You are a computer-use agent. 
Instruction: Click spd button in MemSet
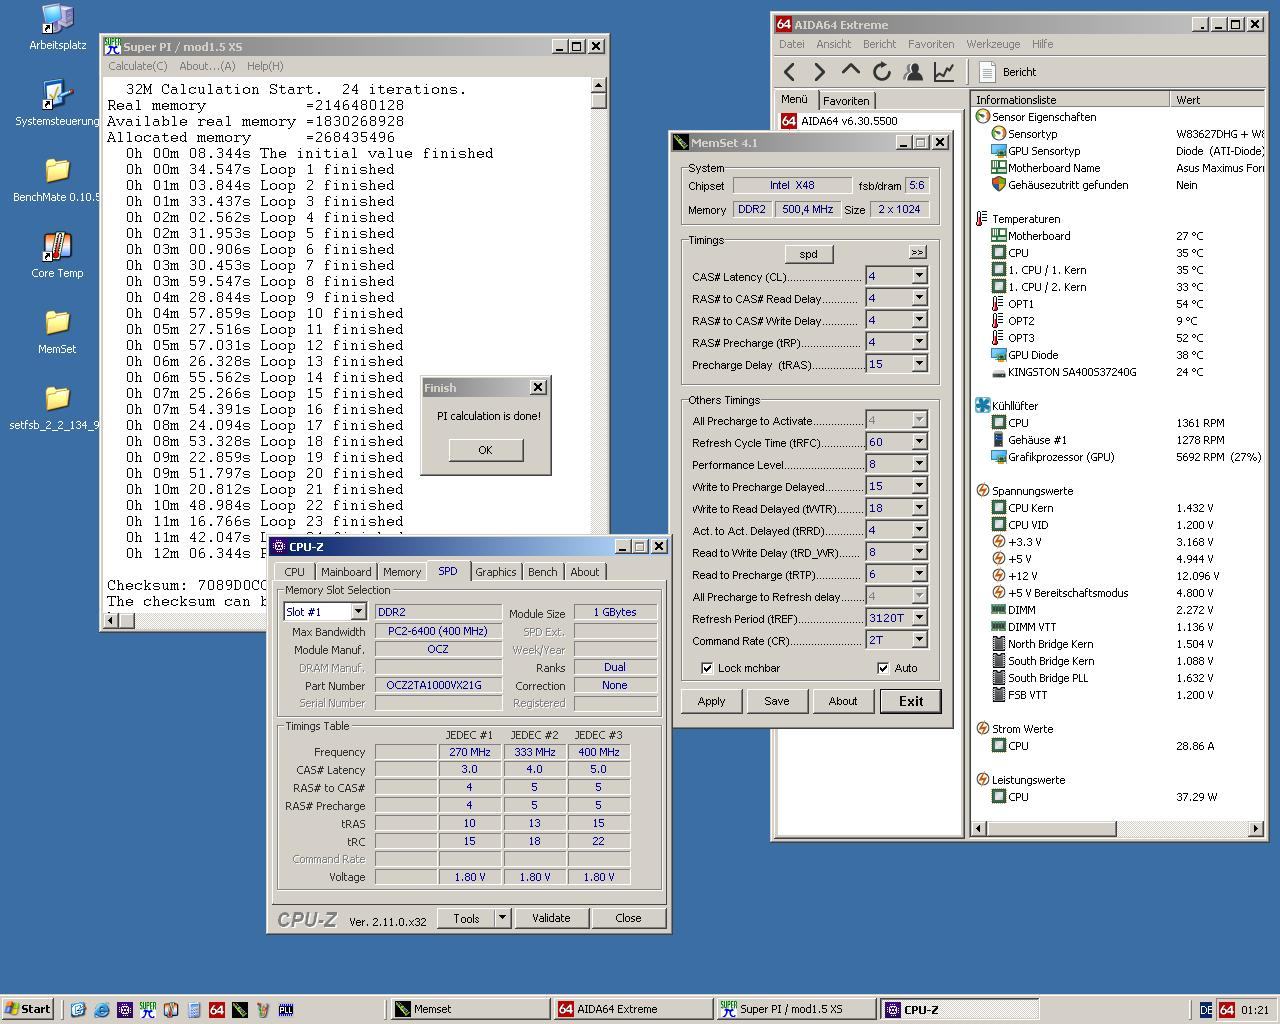[x=808, y=254]
